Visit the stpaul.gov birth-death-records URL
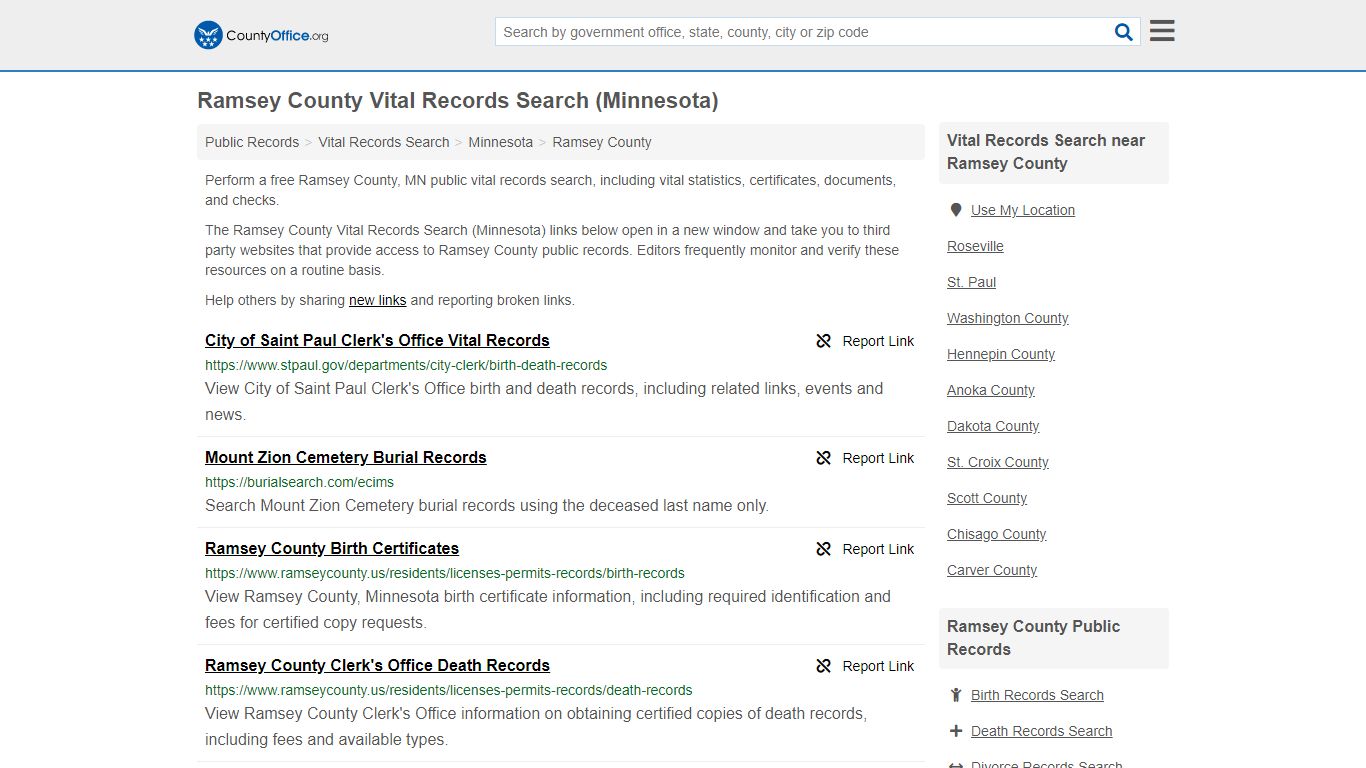 tap(406, 365)
